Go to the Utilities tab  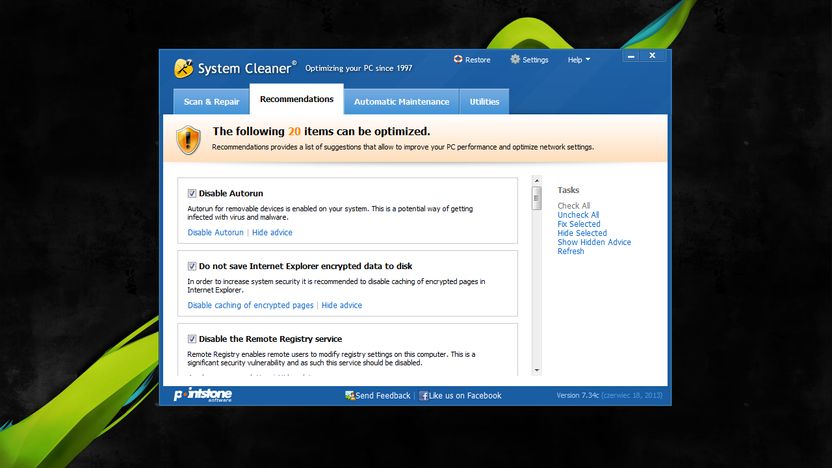pyautogui.click(x=484, y=101)
